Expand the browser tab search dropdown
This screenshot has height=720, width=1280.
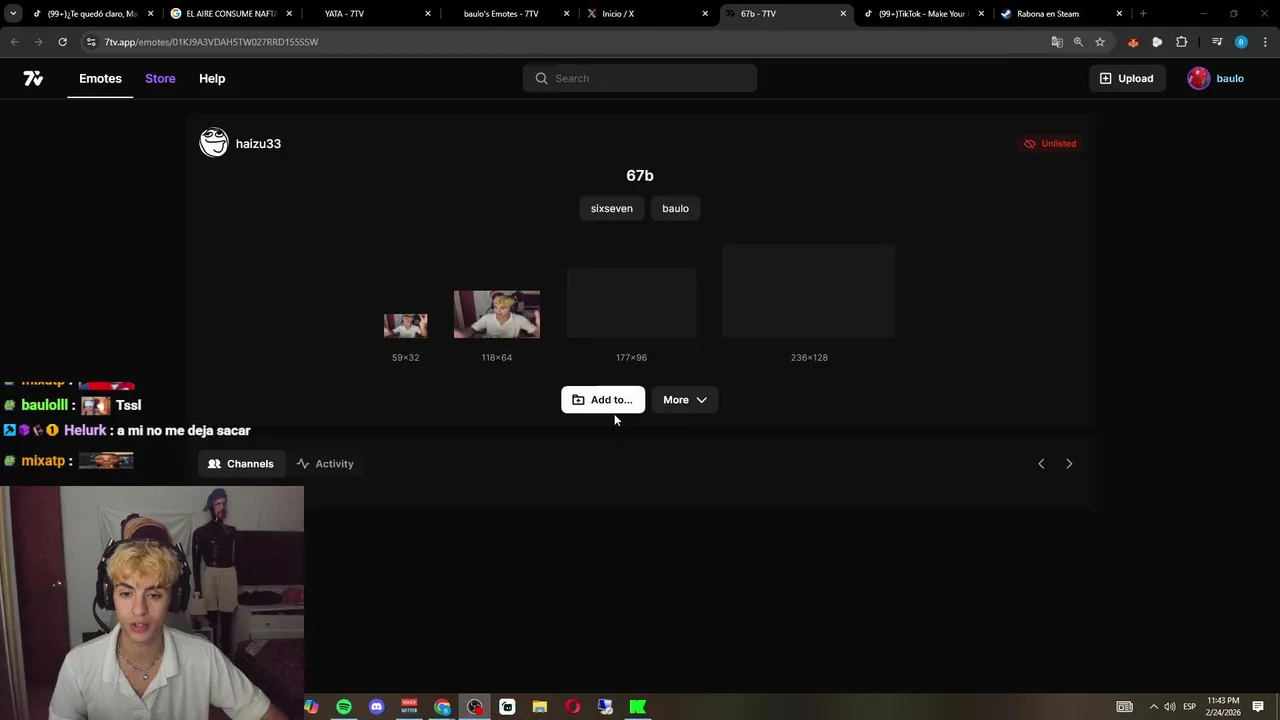pos(13,14)
